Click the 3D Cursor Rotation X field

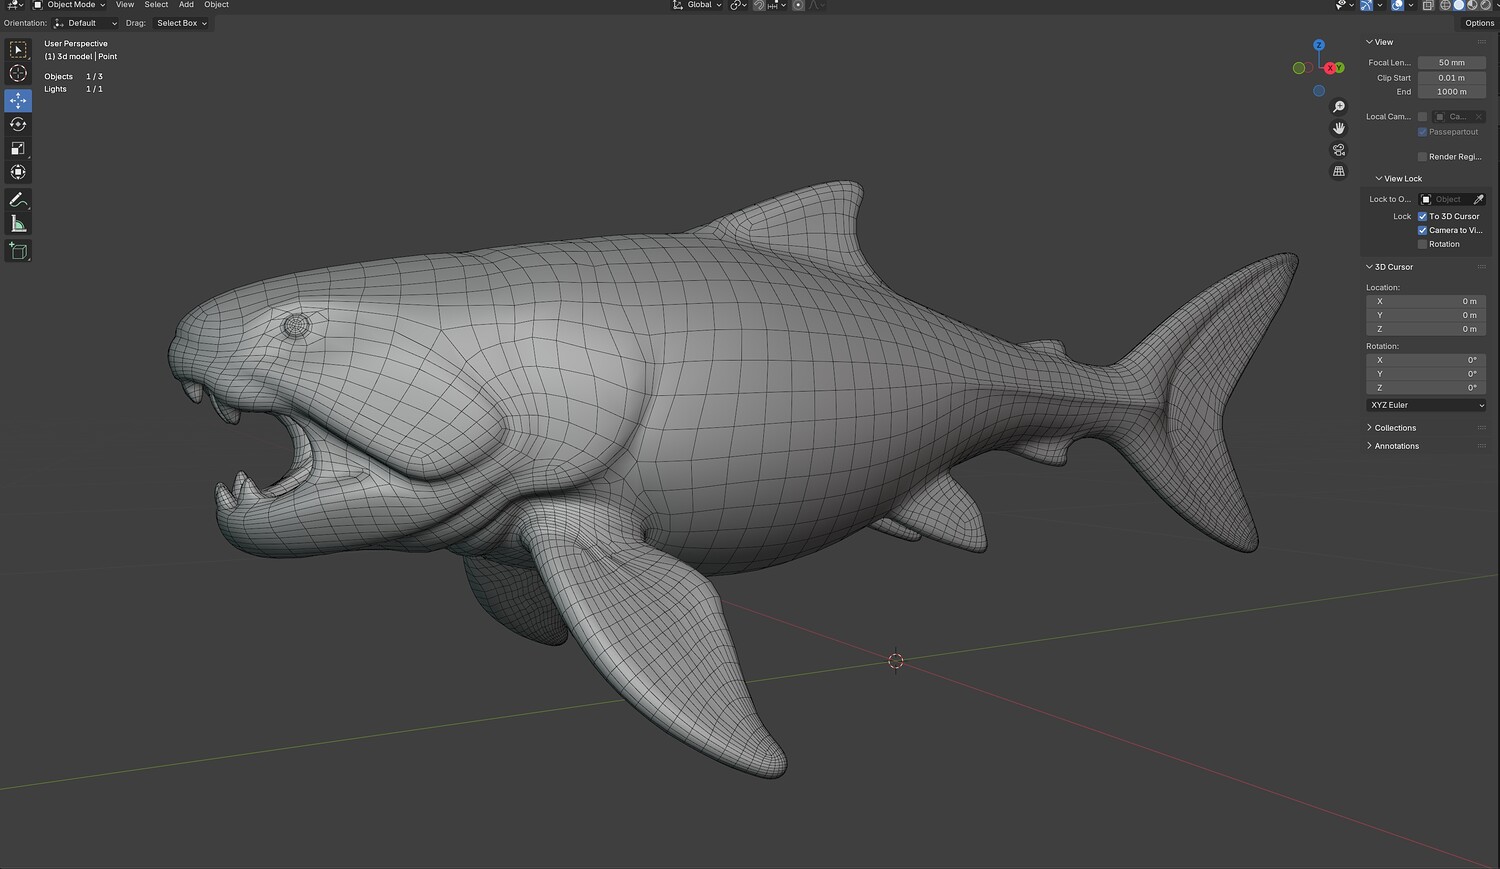pyautogui.click(x=1426, y=360)
